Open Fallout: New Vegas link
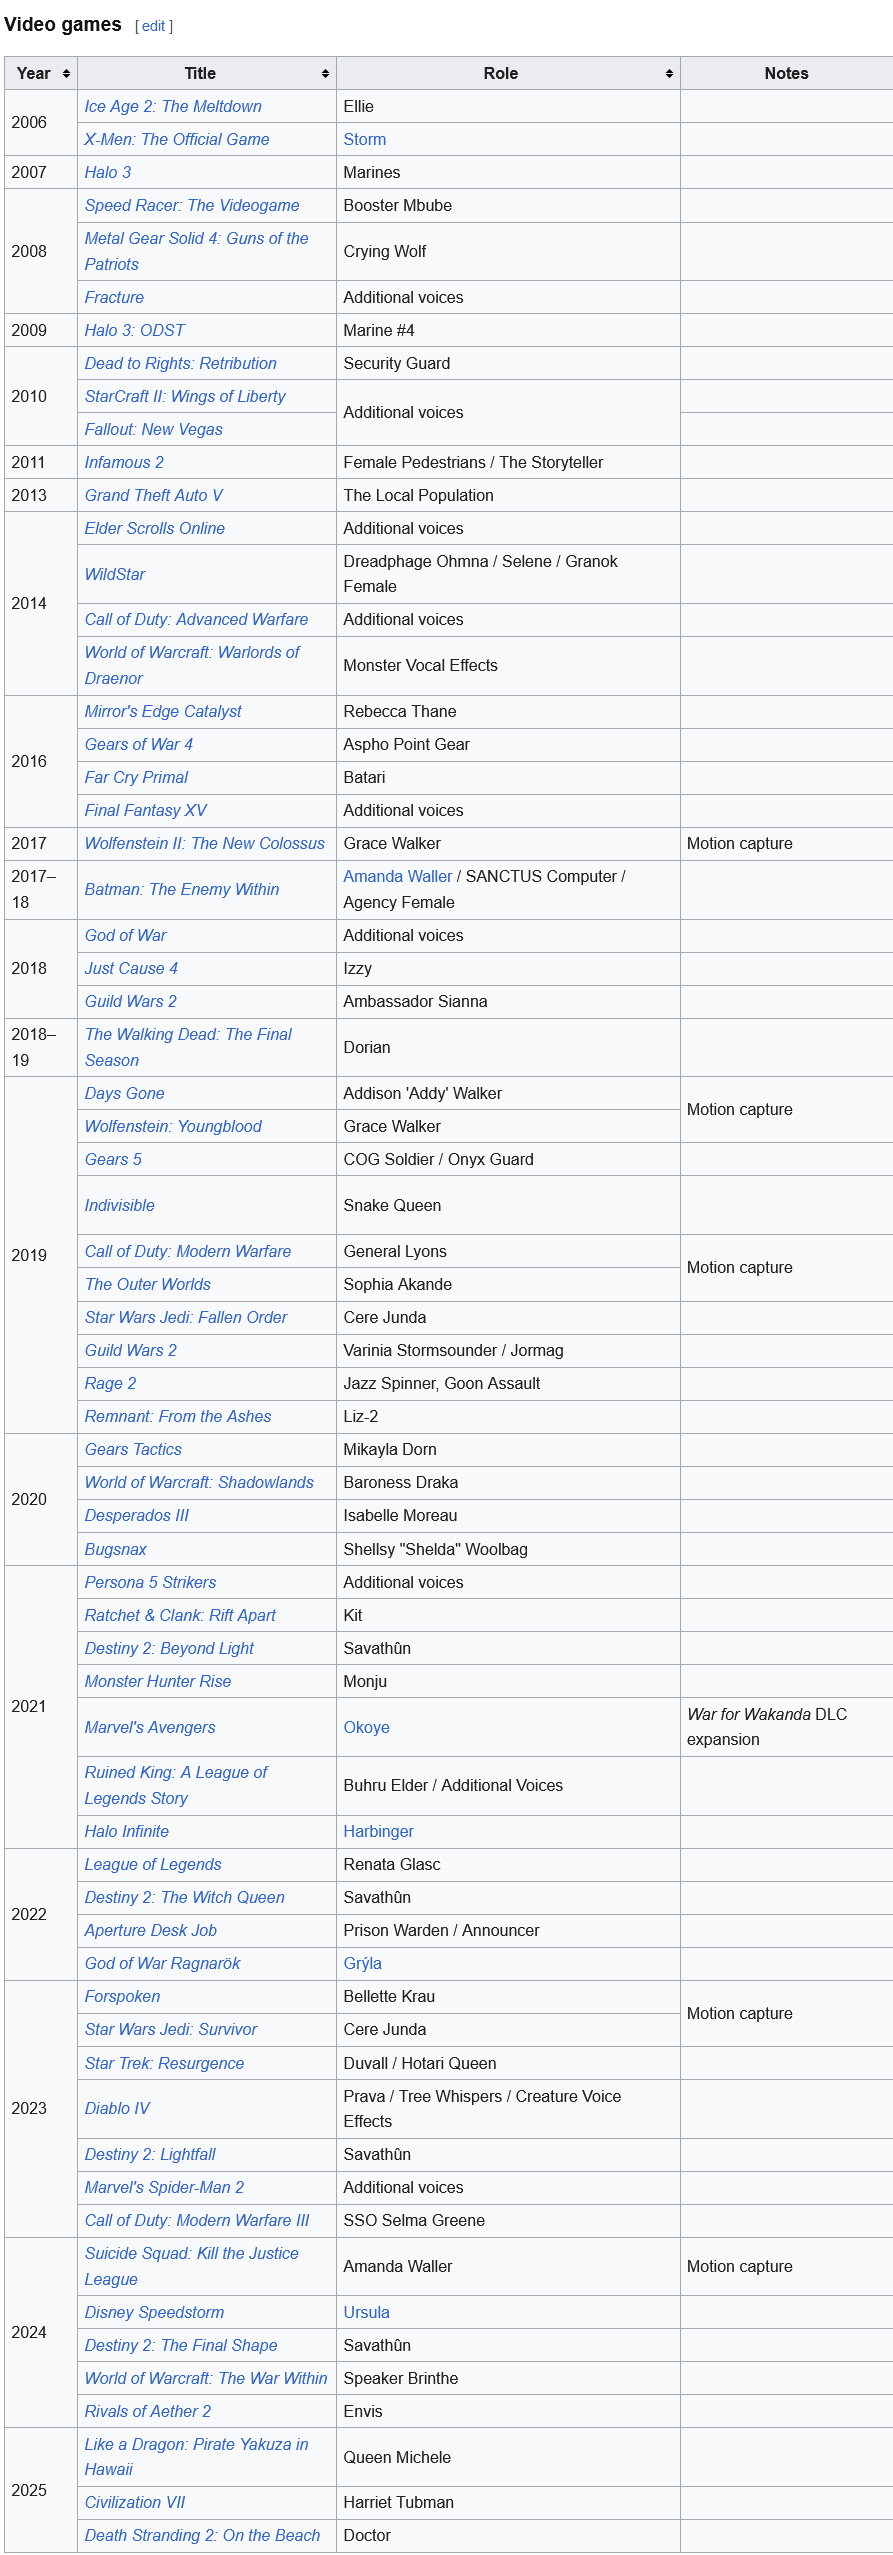893x2555 pixels. point(154,430)
